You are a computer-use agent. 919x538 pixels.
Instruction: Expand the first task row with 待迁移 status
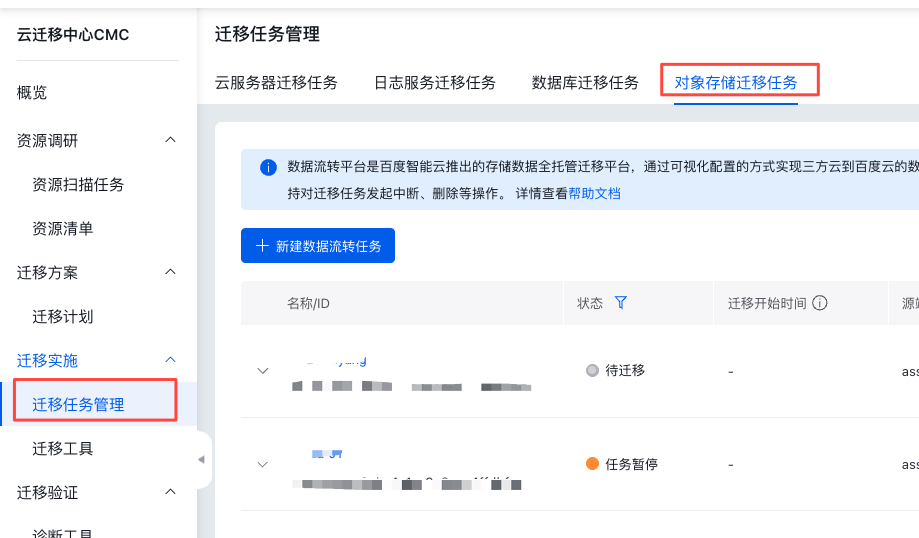pos(263,370)
